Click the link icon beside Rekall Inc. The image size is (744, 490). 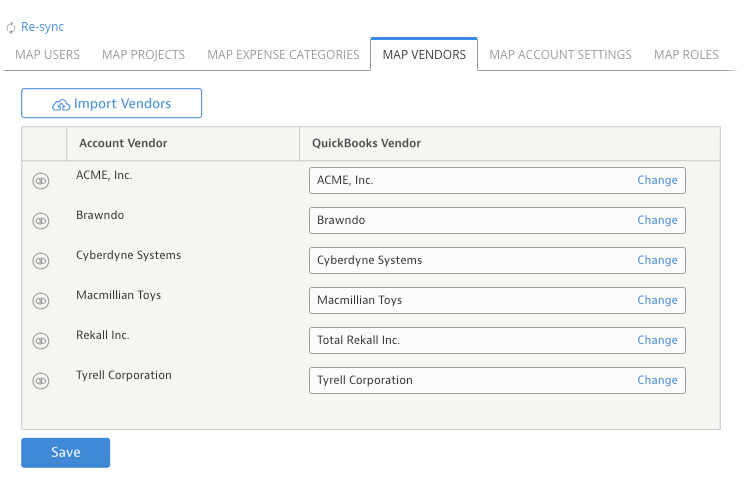[41, 341]
